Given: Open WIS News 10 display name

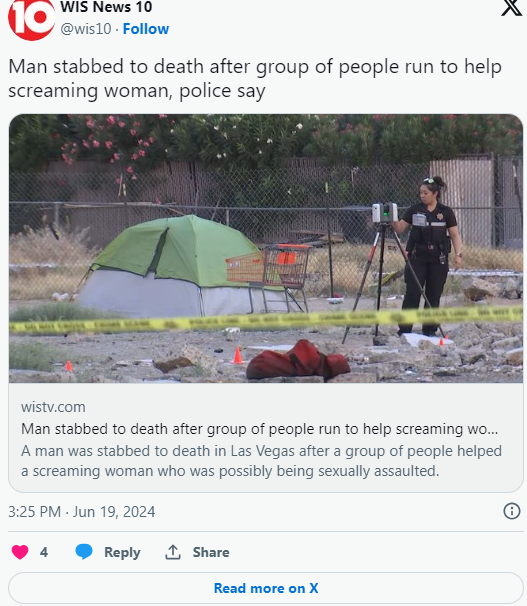Looking at the screenshot, I should [x=106, y=7].
